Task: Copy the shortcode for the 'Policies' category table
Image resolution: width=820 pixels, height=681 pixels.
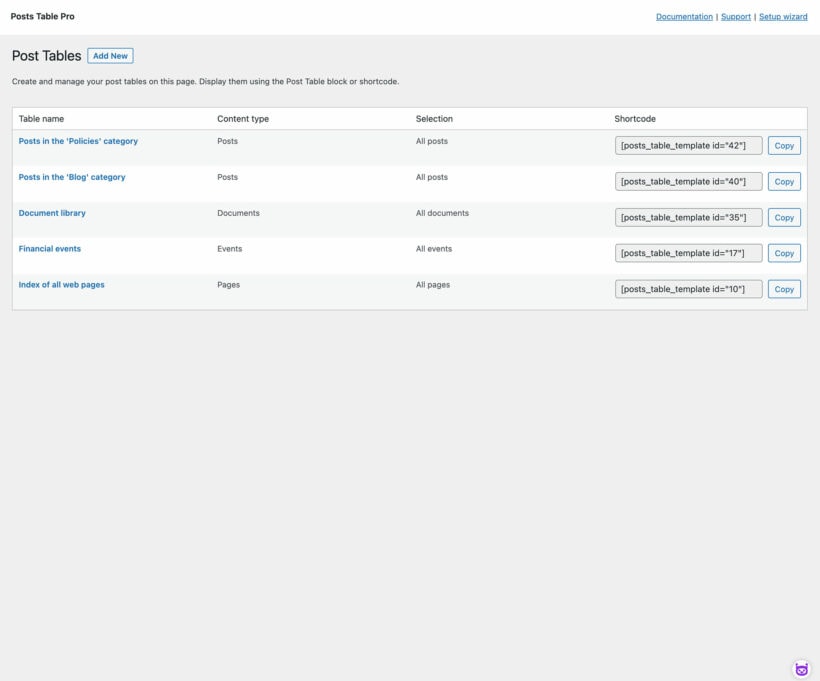Action: (x=784, y=145)
